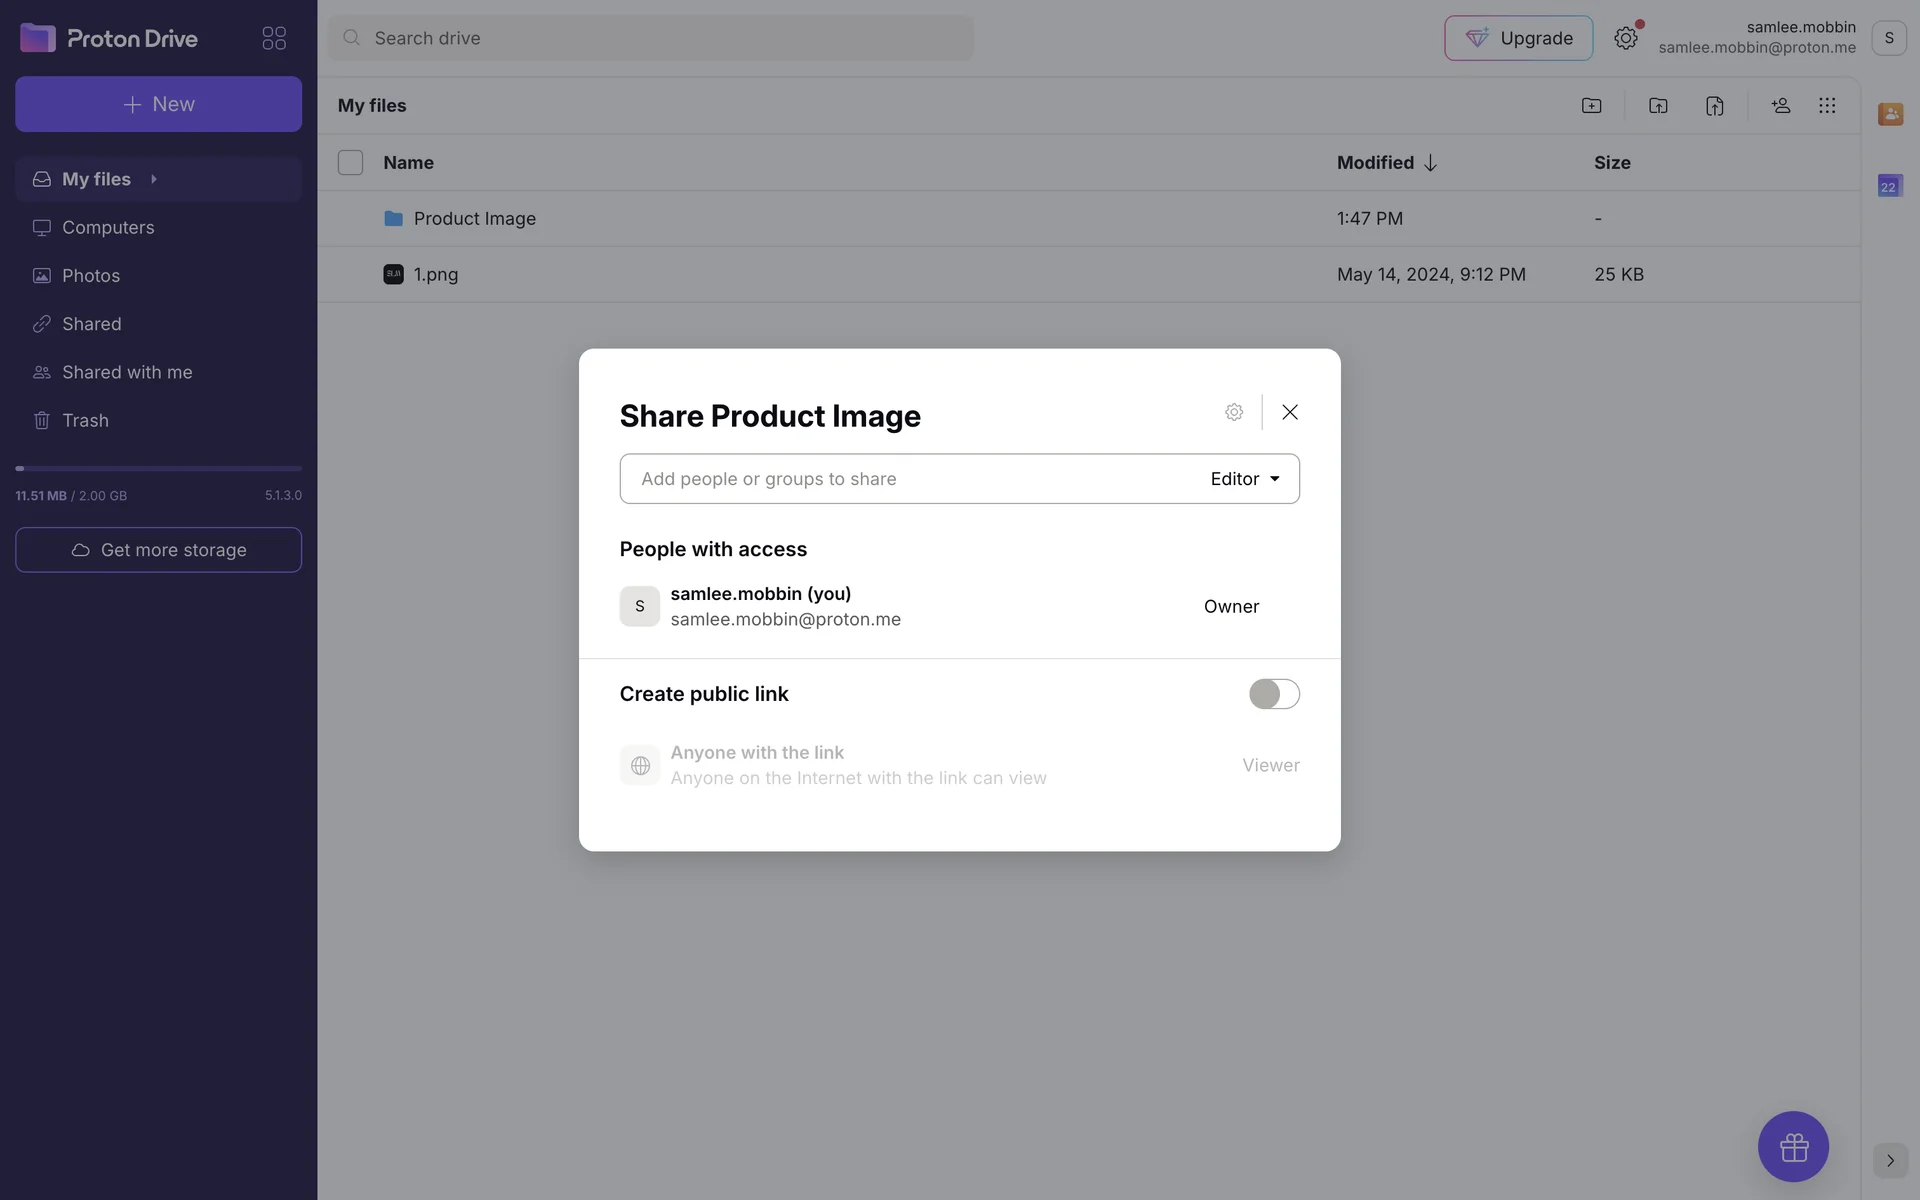Viewport: 1920px width, 1200px height.
Task: Click the Proton apps grid switcher icon
Action: pyautogui.click(x=274, y=38)
